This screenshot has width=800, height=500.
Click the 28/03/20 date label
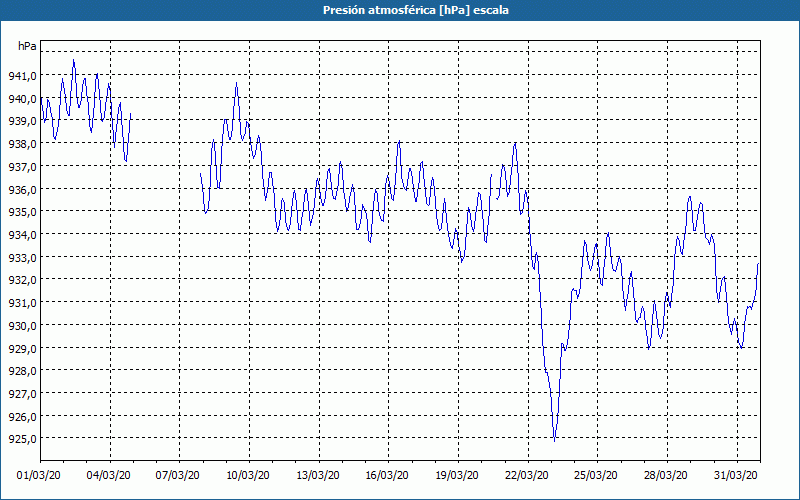666,476
